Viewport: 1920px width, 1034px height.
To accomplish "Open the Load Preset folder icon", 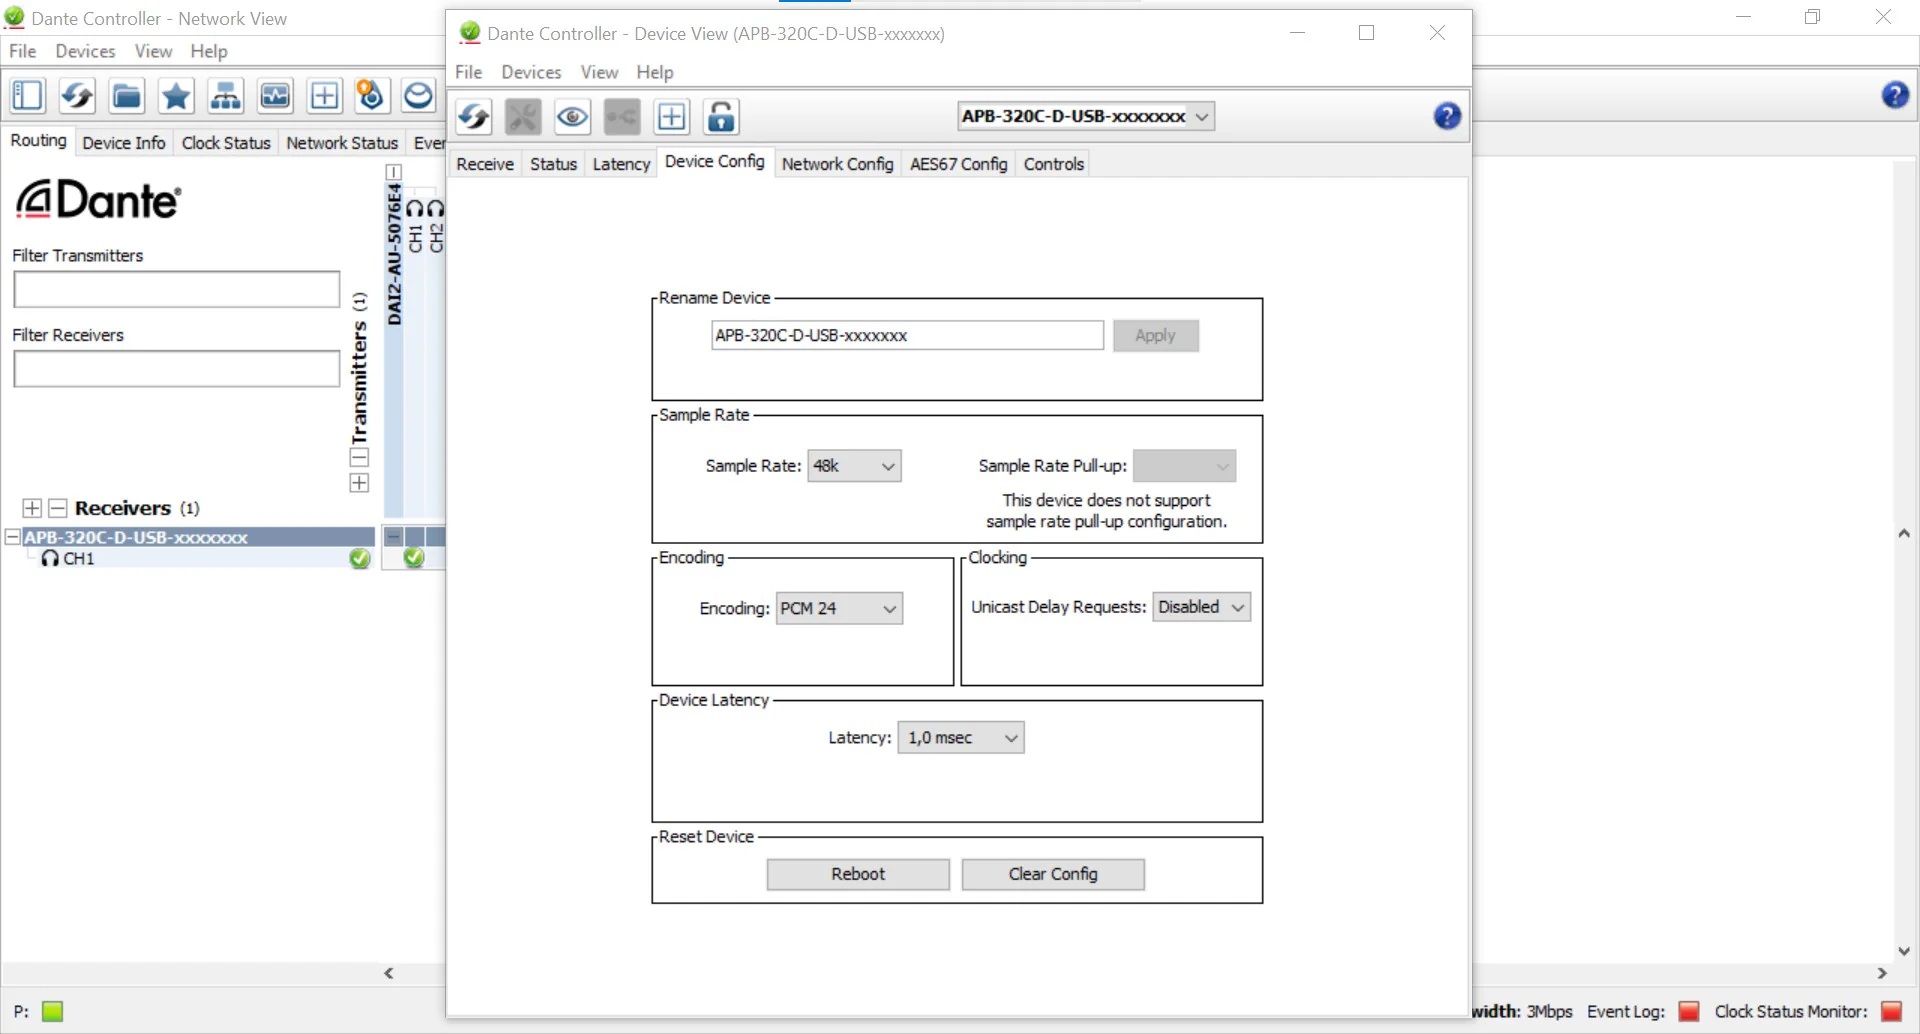I will click(126, 96).
